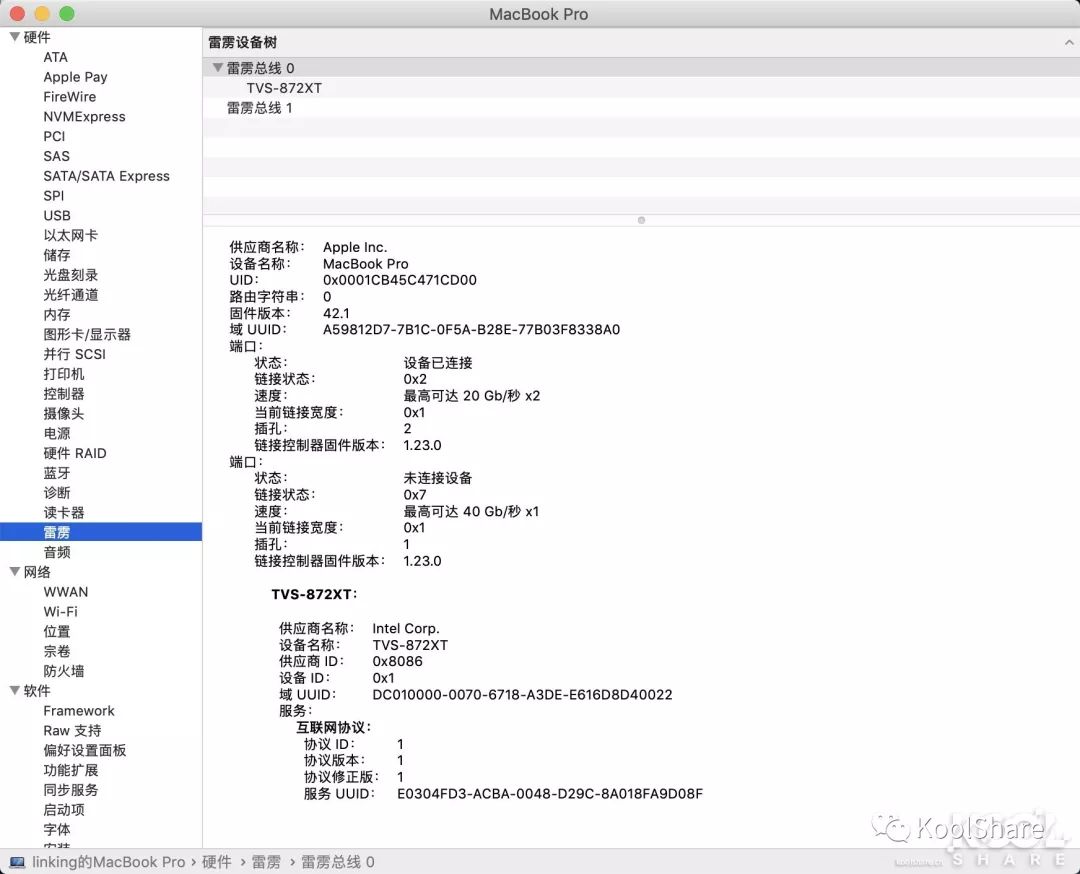The height and width of the screenshot is (874, 1080).
Task: Open 偏好设置面板 item
Action: click(x=85, y=751)
